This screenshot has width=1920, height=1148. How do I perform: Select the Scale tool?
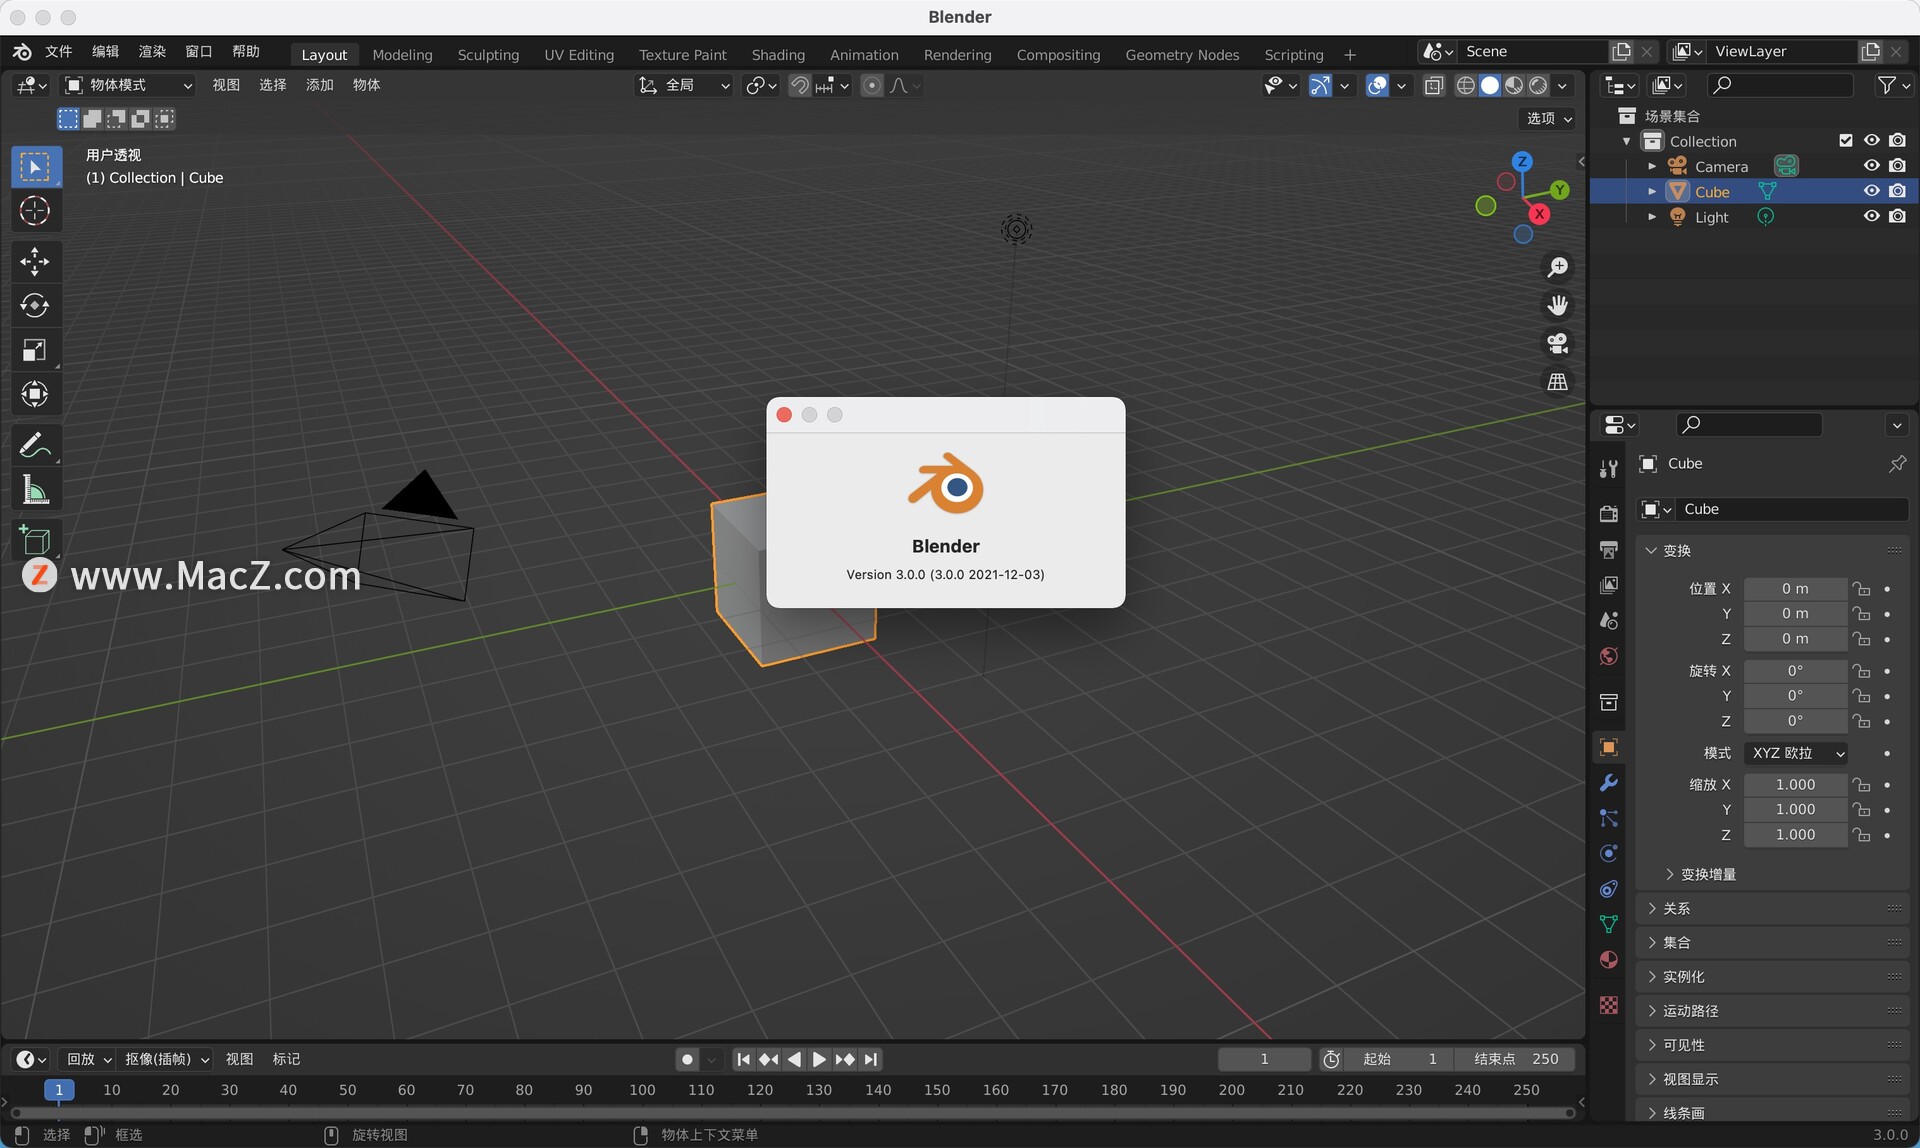[35, 350]
